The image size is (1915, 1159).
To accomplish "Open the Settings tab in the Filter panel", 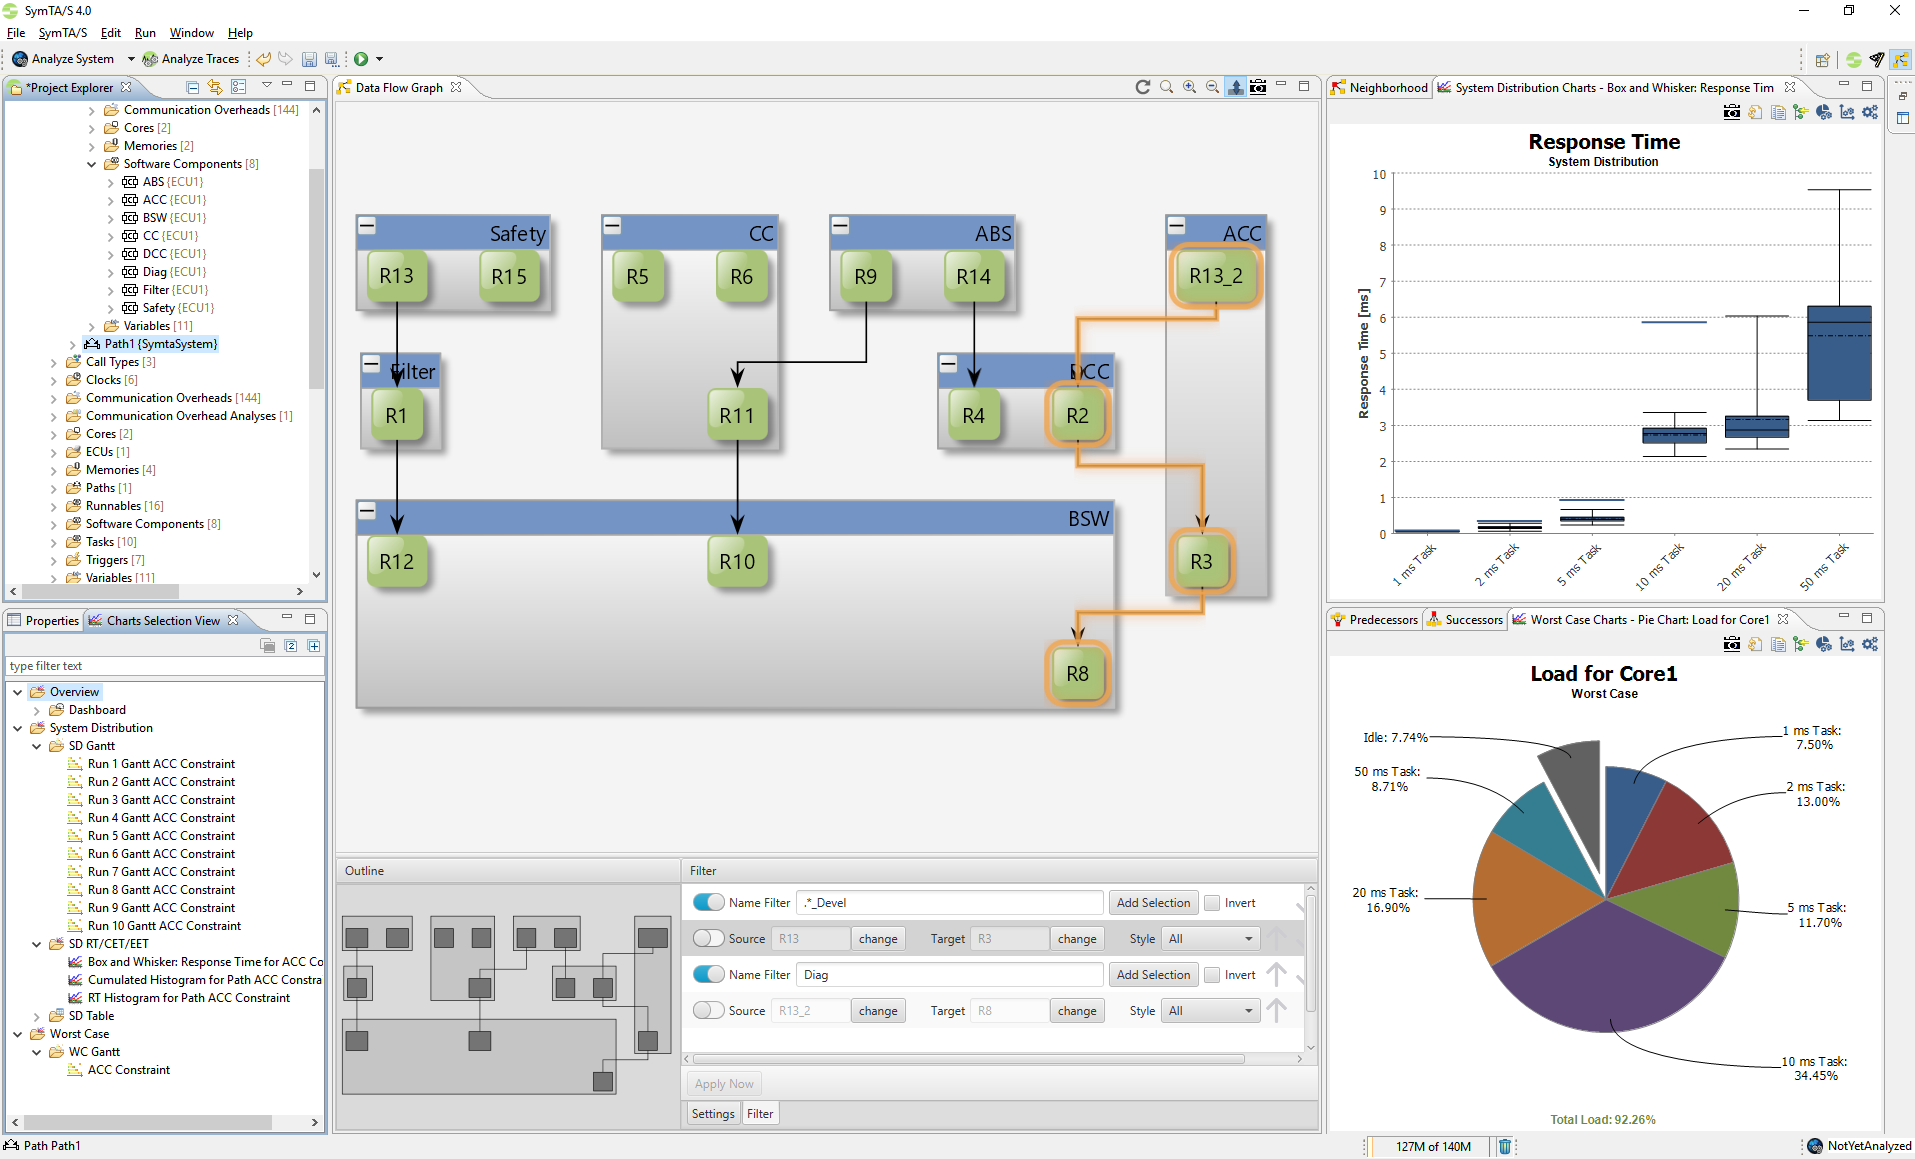I will tap(712, 1113).
